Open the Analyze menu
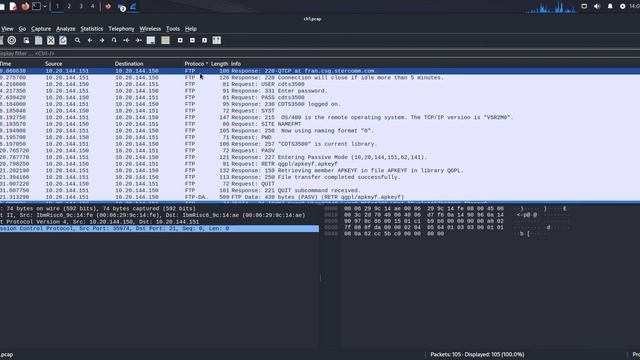Screen dimensions: 640x360 point(66,29)
